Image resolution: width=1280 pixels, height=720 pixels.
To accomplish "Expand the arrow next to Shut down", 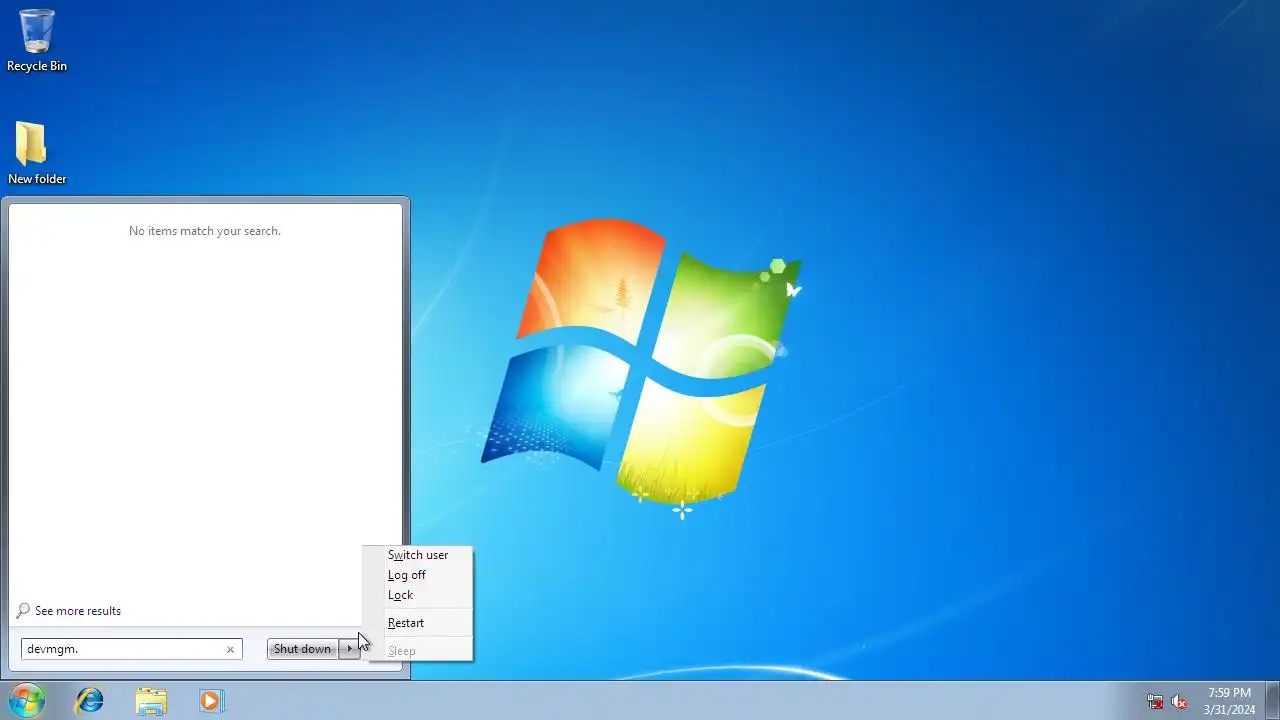I will coord(349,649).
